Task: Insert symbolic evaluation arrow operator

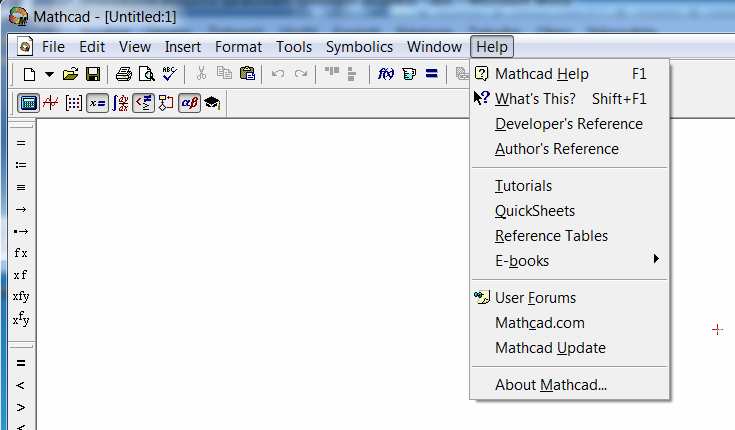Action: [x=21, y=210]
